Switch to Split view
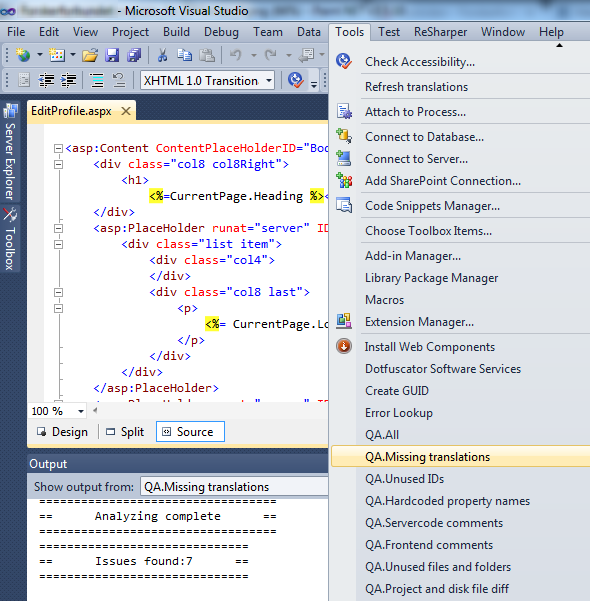This screenshot has height=601, width=590. tap(125, 432)
